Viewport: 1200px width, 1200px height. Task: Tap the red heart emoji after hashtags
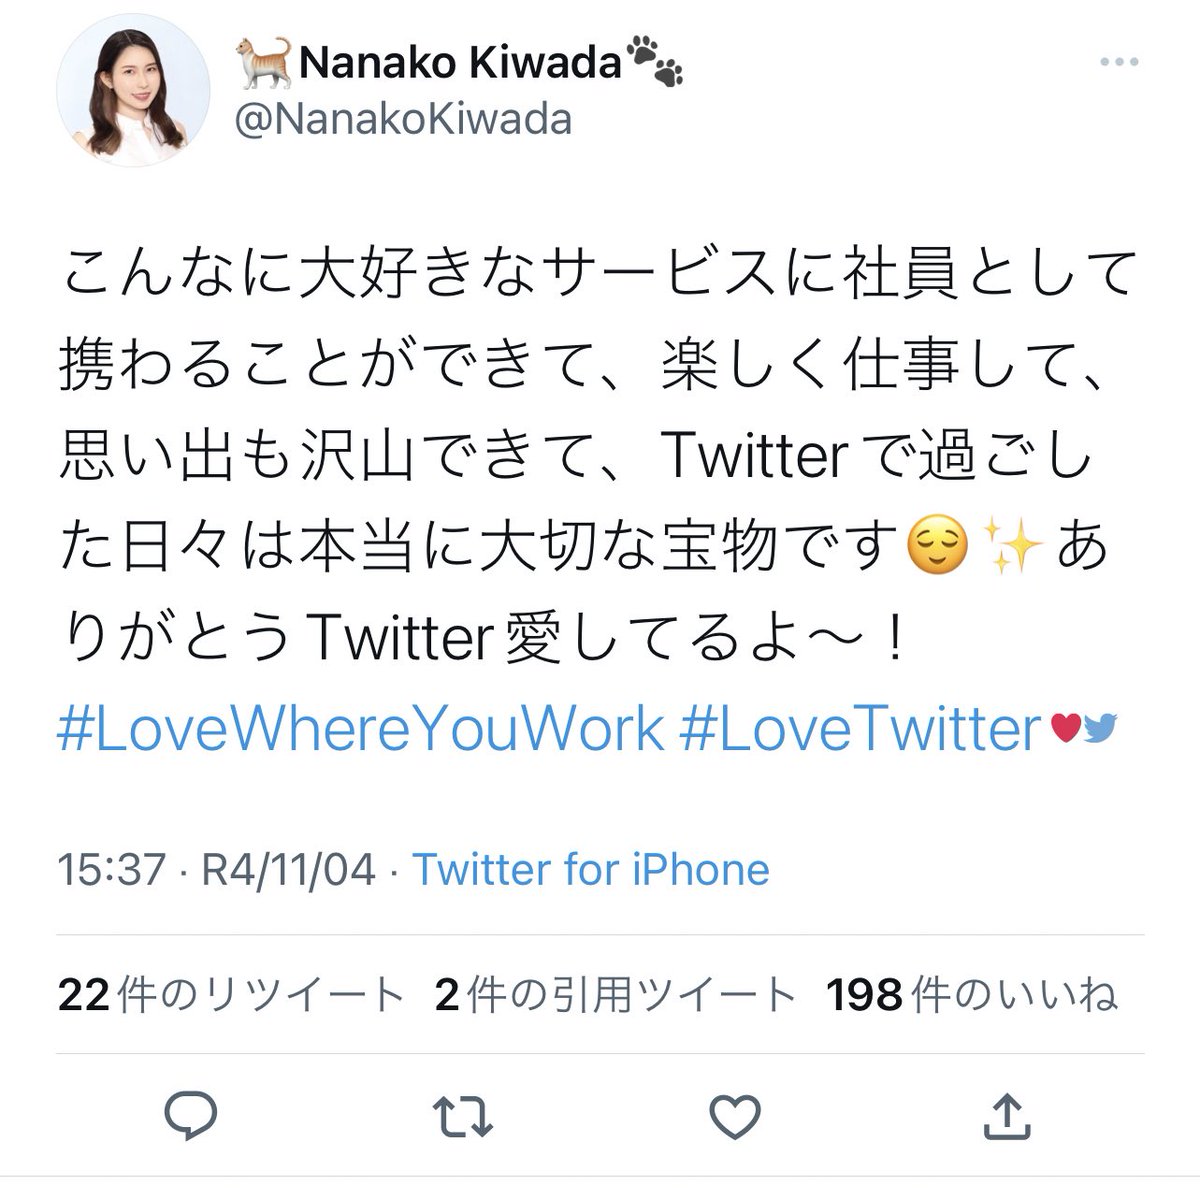point(1066,730)
